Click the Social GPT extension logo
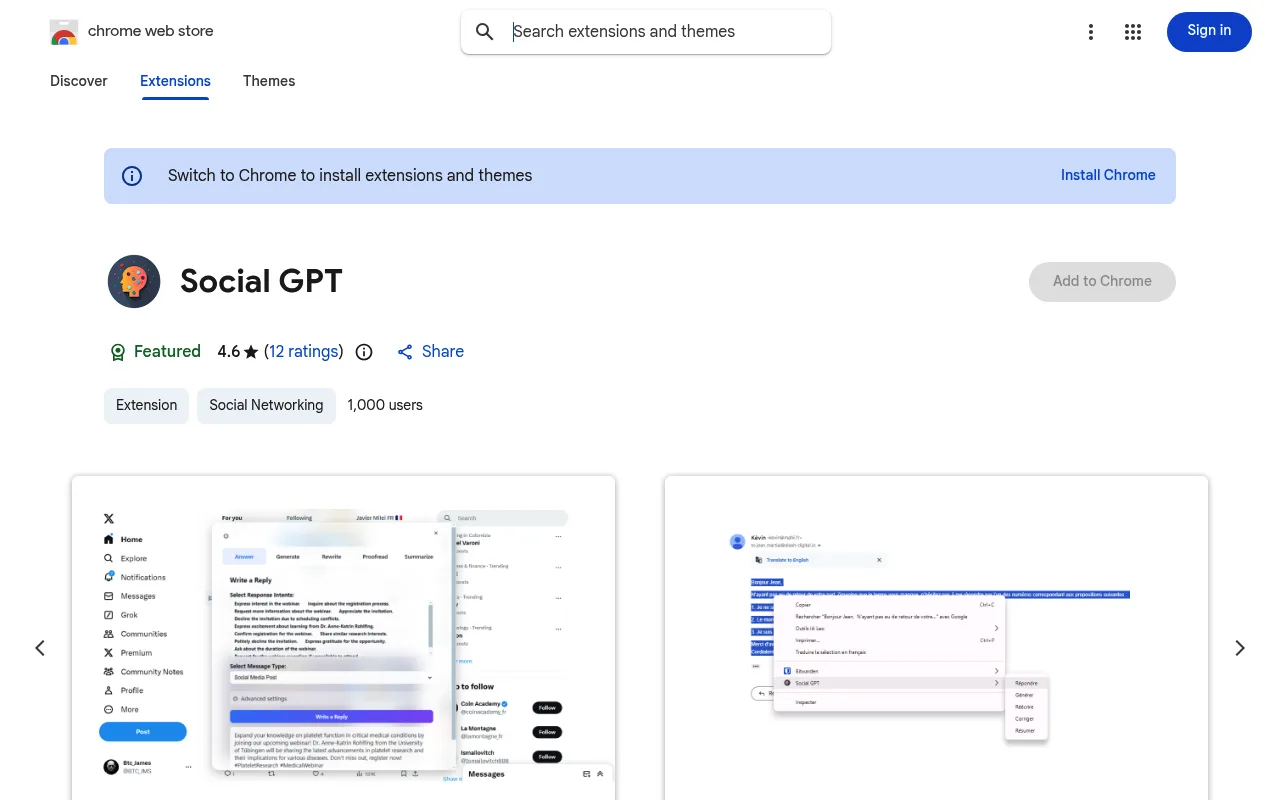This screenshot has width=1280, height=800. tap(134, 281)
